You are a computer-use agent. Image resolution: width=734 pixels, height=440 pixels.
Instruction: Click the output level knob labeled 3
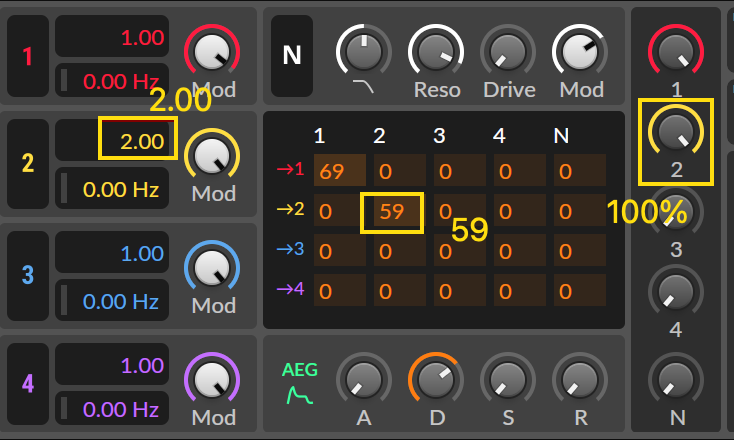click(x=676, y=212)
